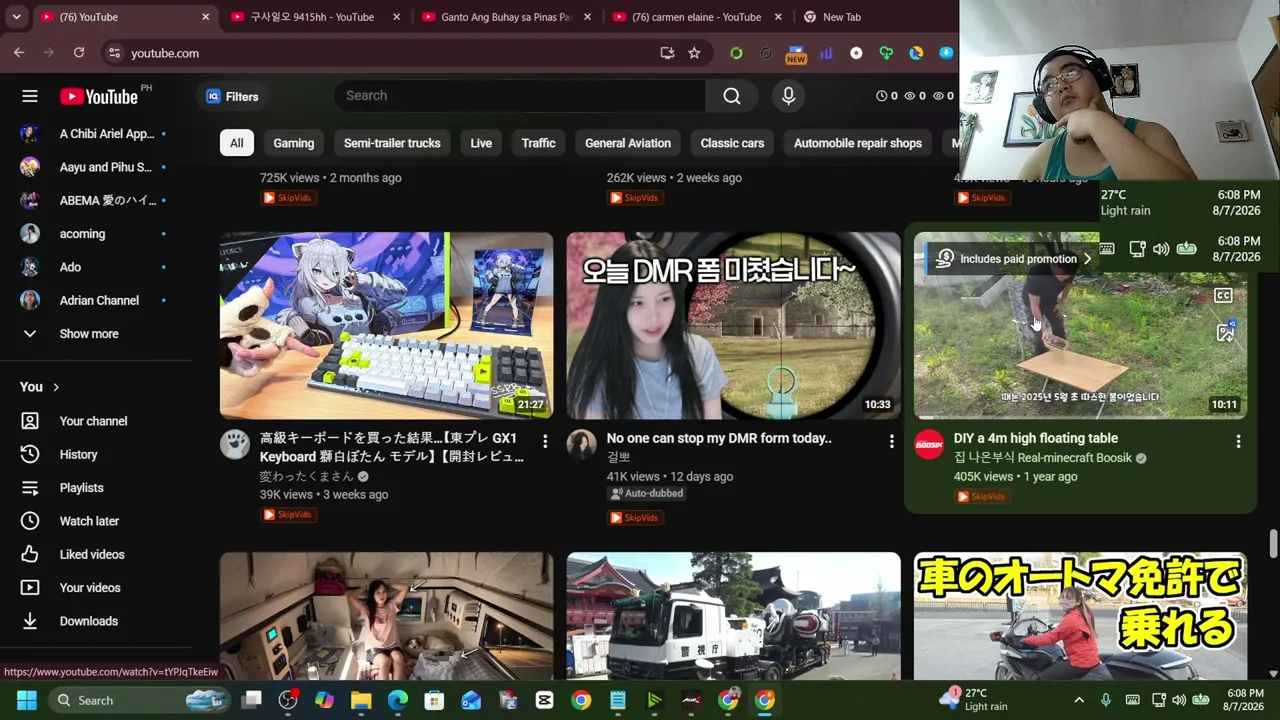
Task: Click the SkipVids badge under keyboard video
Action: coord(288,515)
